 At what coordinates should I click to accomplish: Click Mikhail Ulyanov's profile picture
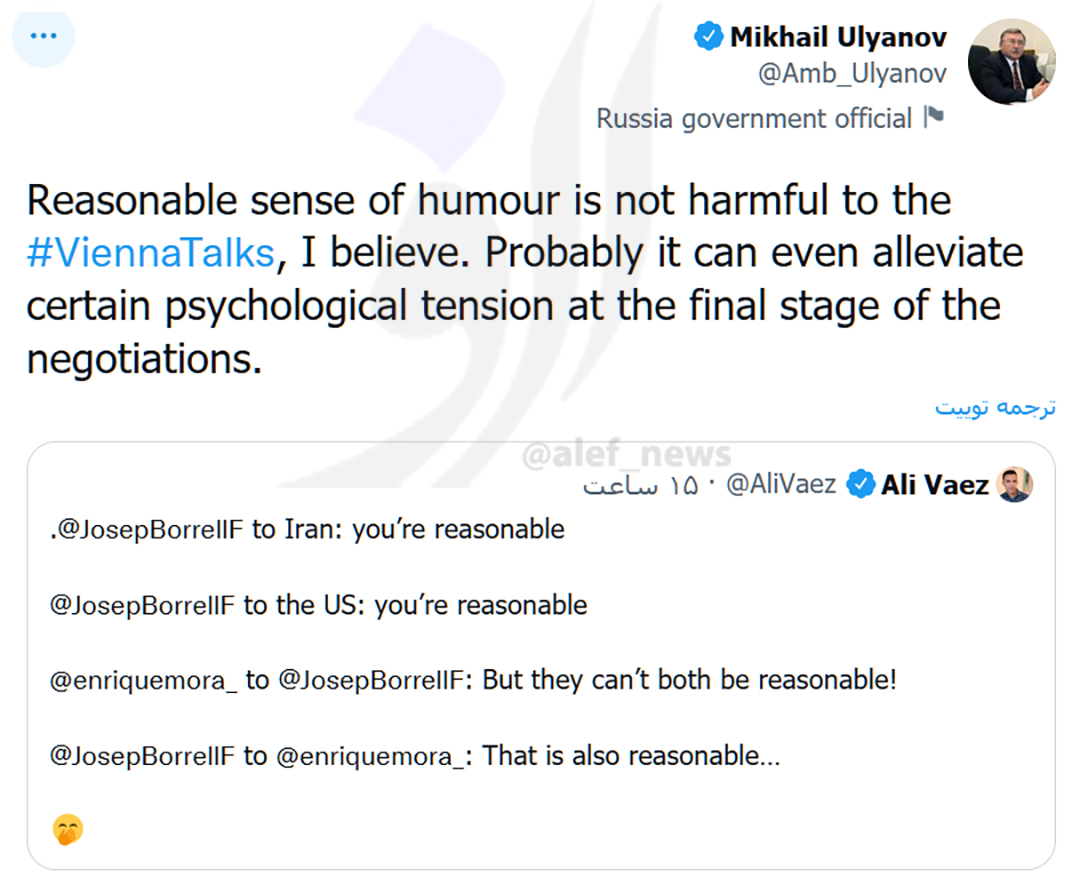click(1012, 61)
